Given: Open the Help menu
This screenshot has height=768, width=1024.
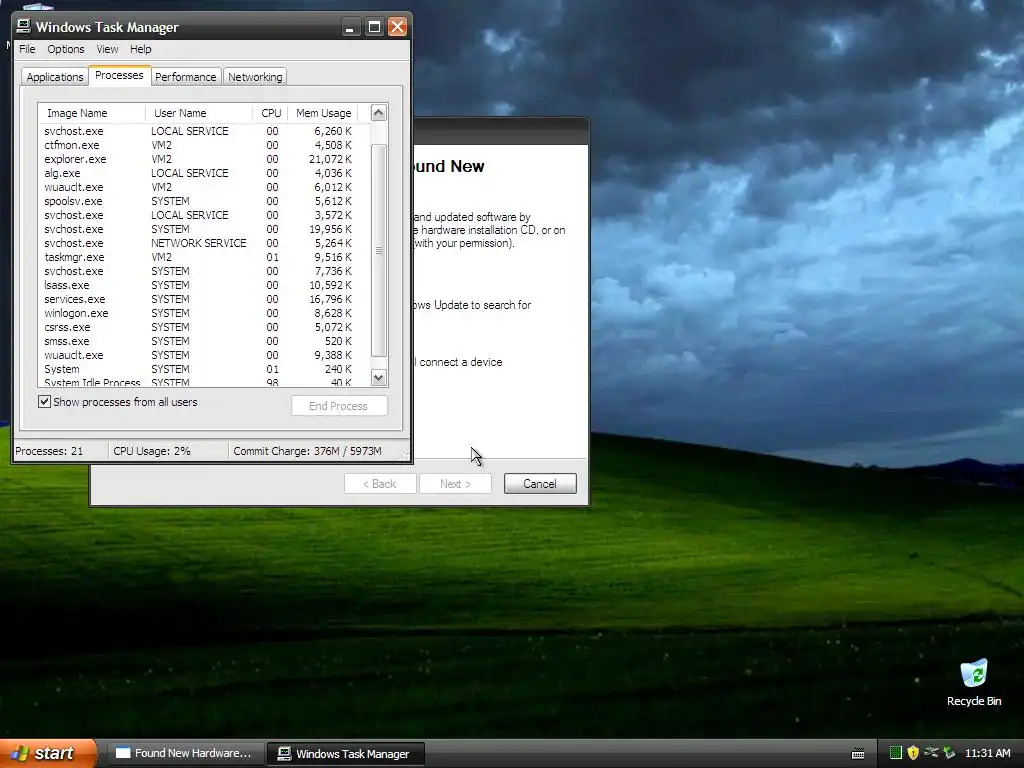Looking at the screenshot, I should pyautogui.click(x=140, y=49).
